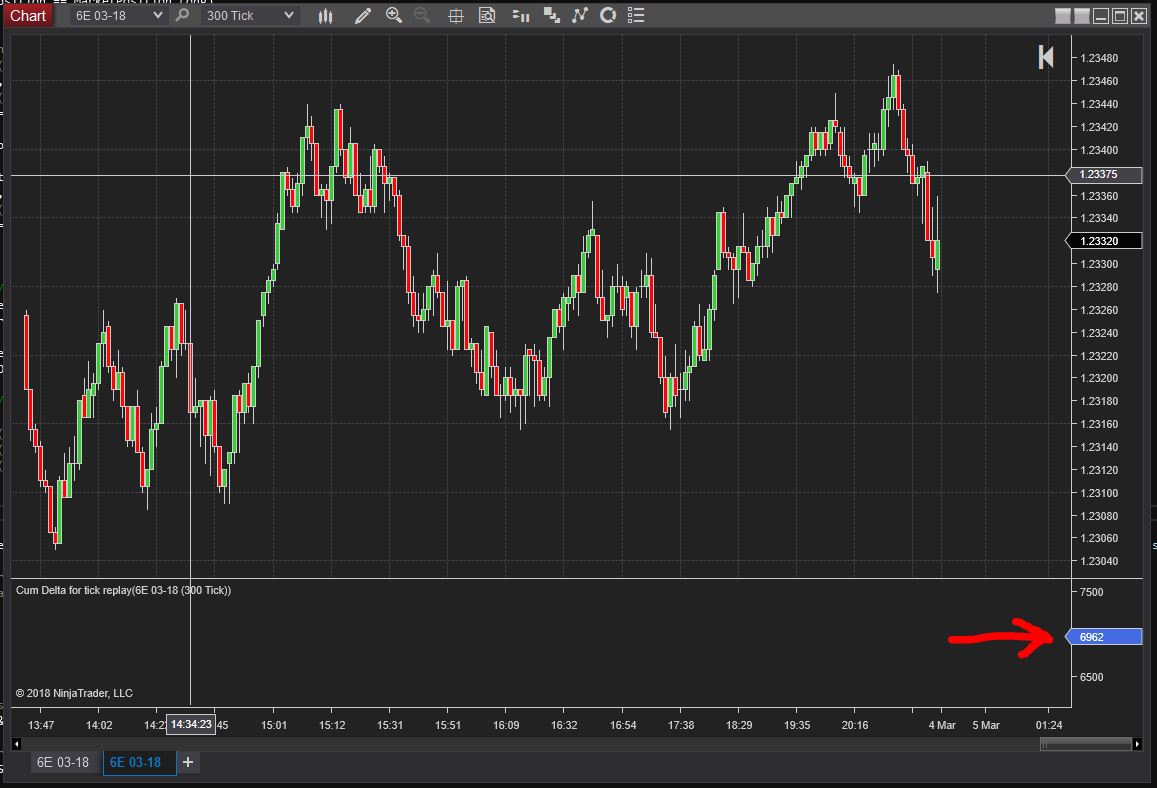Screen dimensions: 1157x788
Task: Click the second gray interval link square
Action: (1082, 16)
